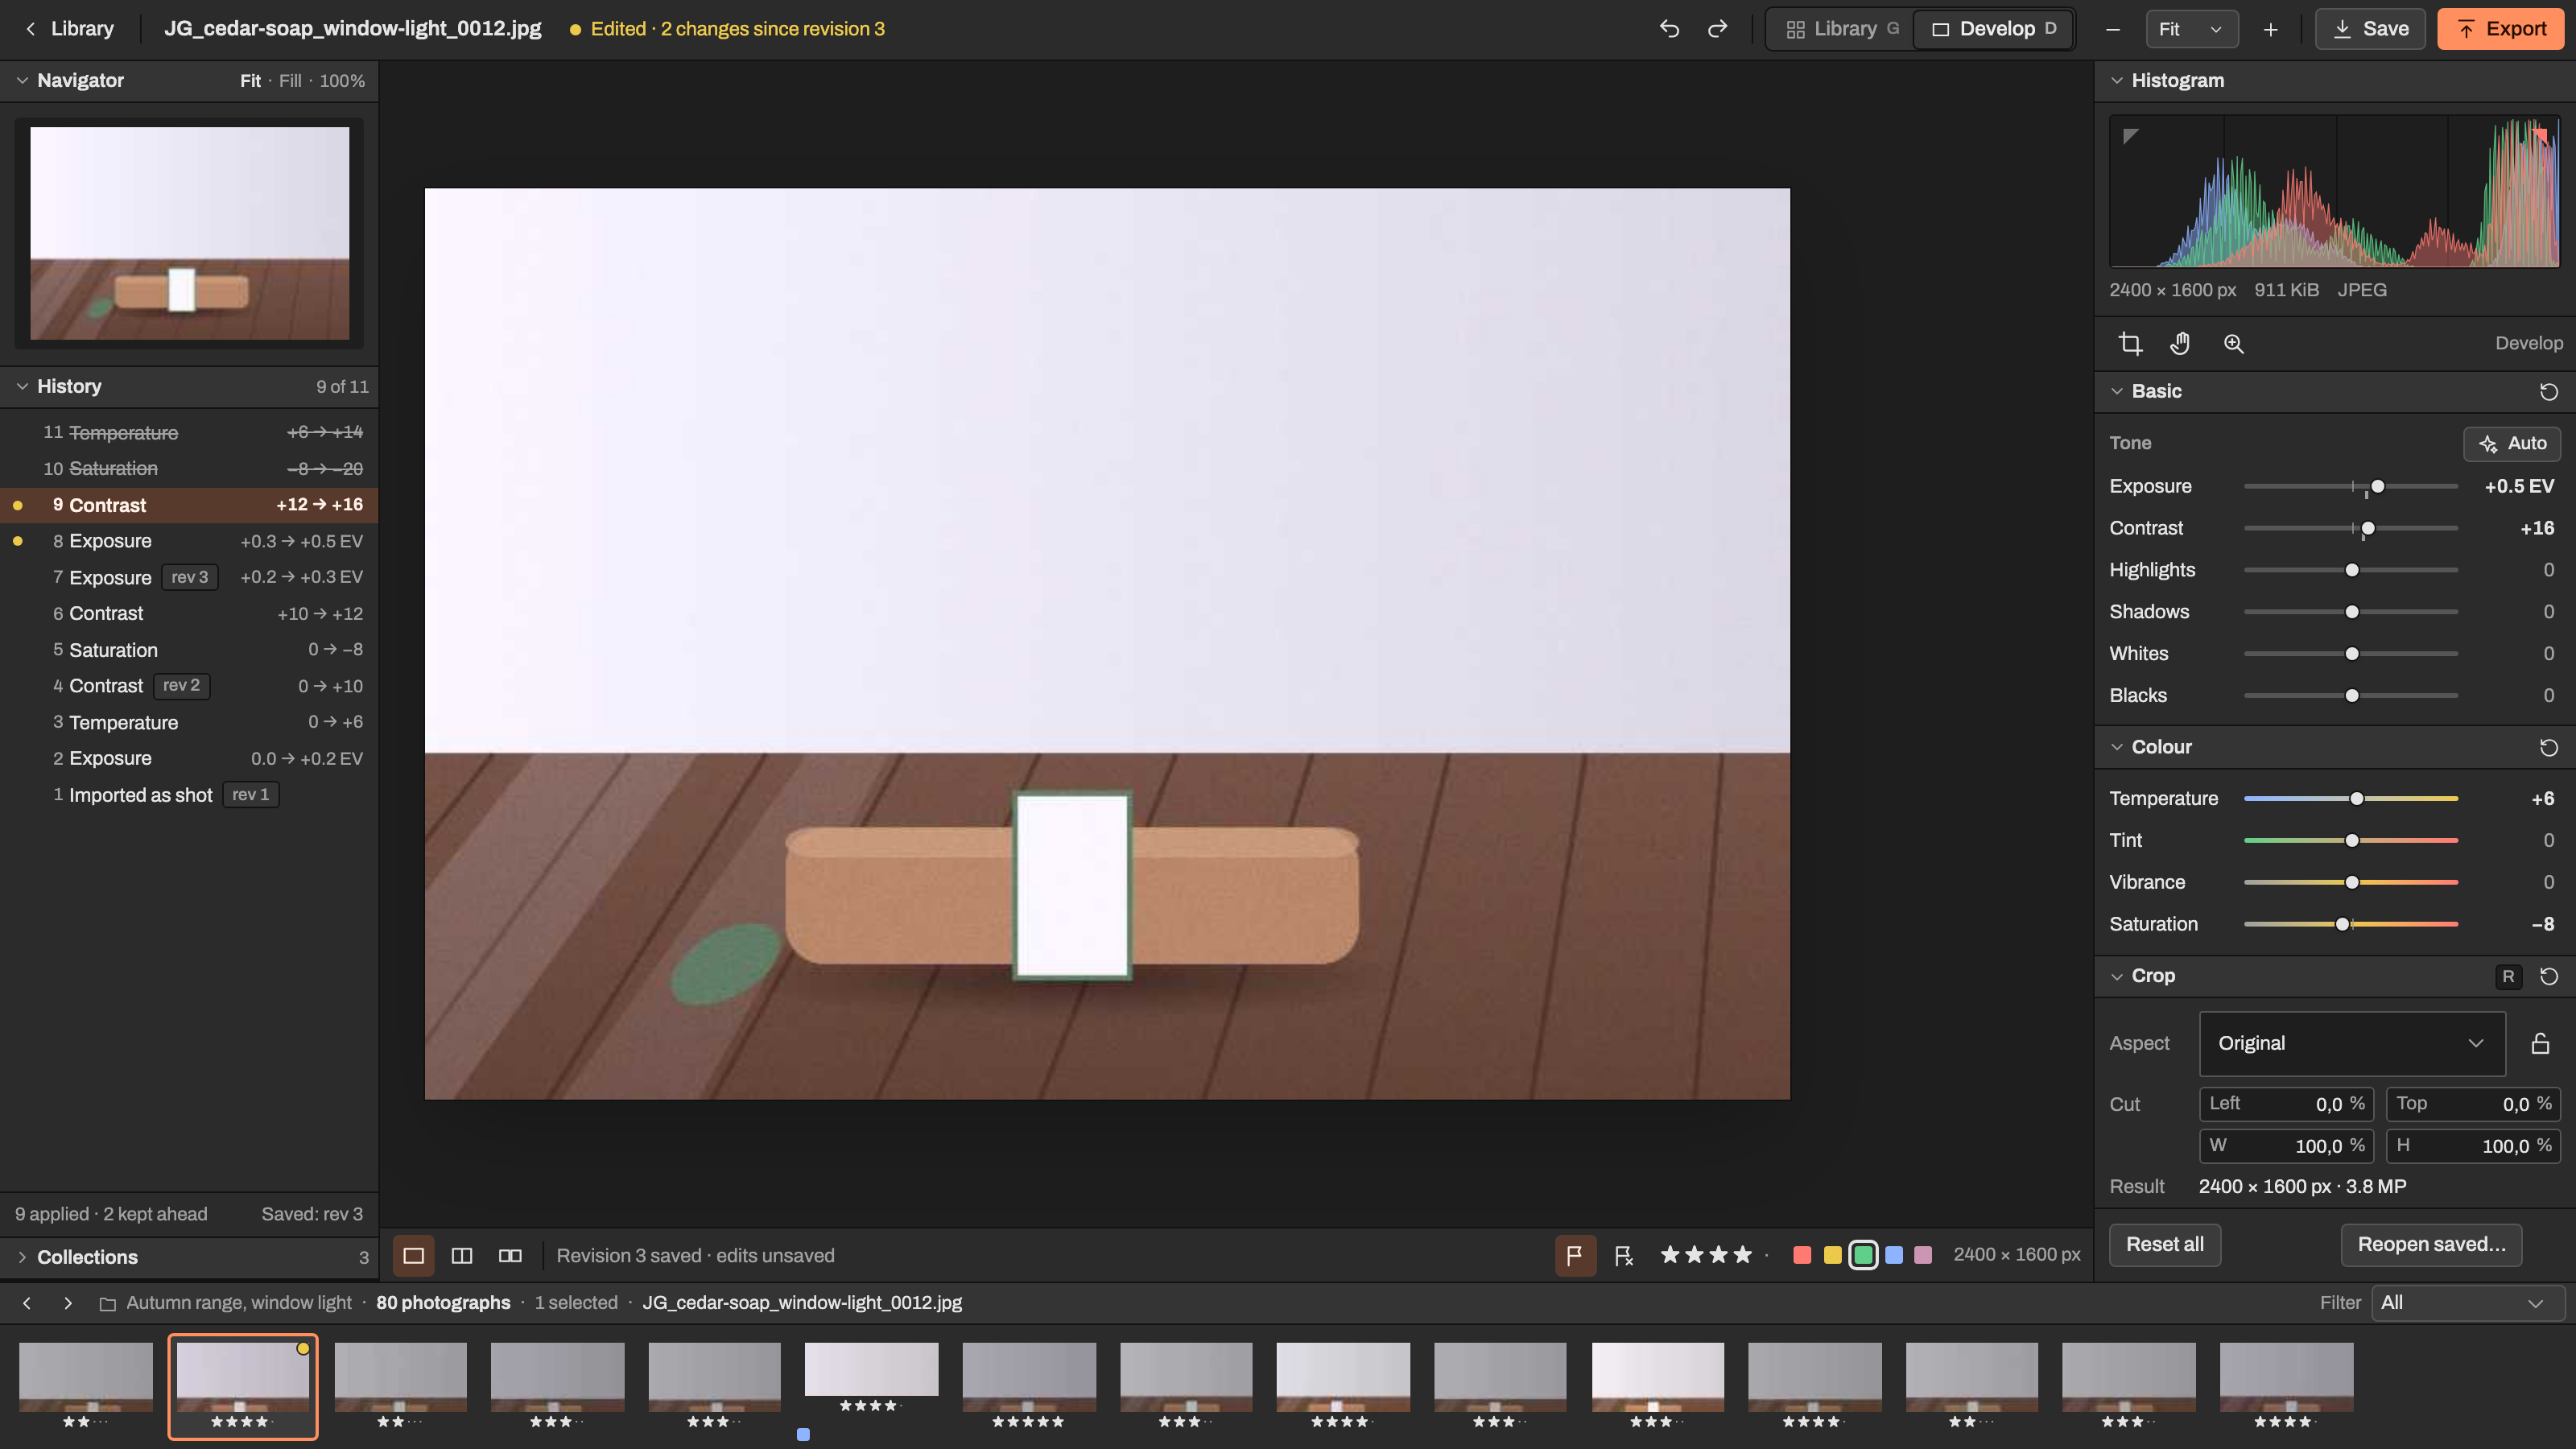Image resolution: width=2576 pixels, height=1449 pixels.
Task: Expand the Collections panel
Action: pos(22,1257)
